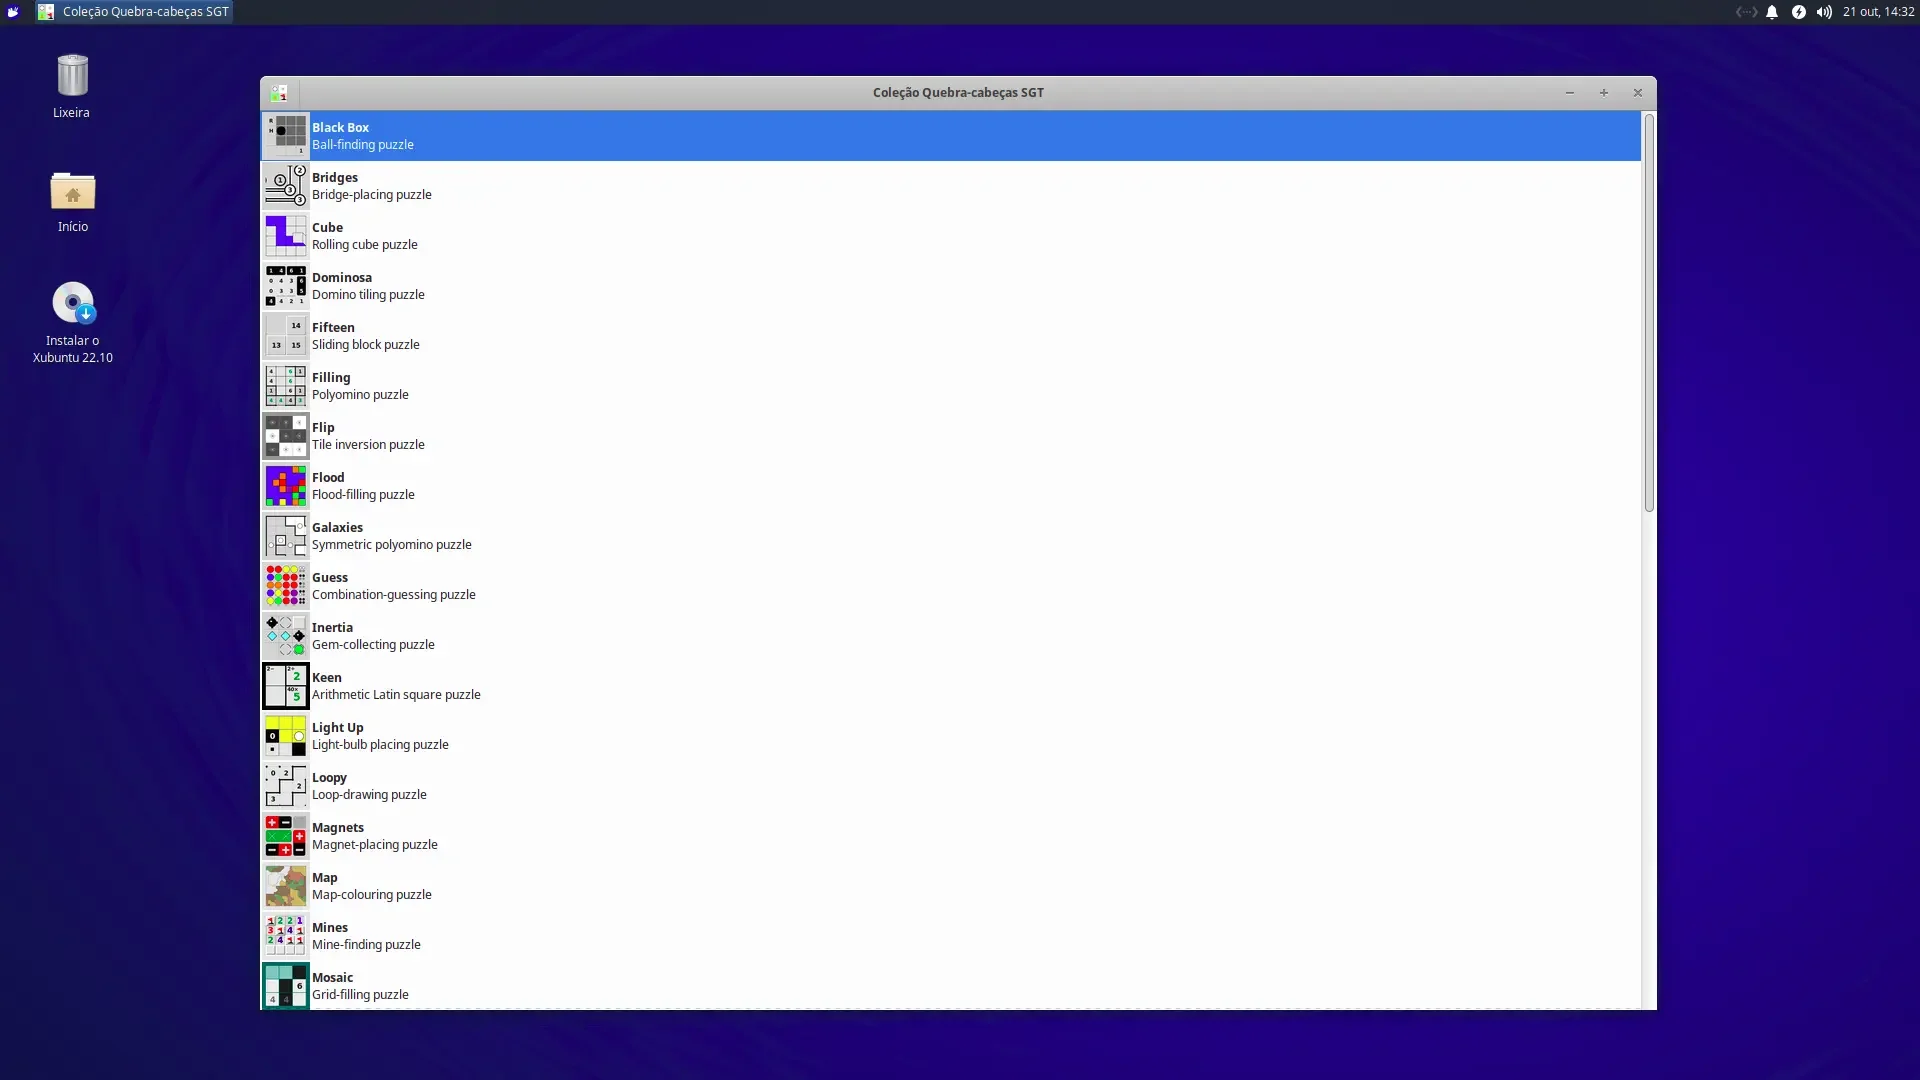Open the Magnets puzzle icon

285,836
